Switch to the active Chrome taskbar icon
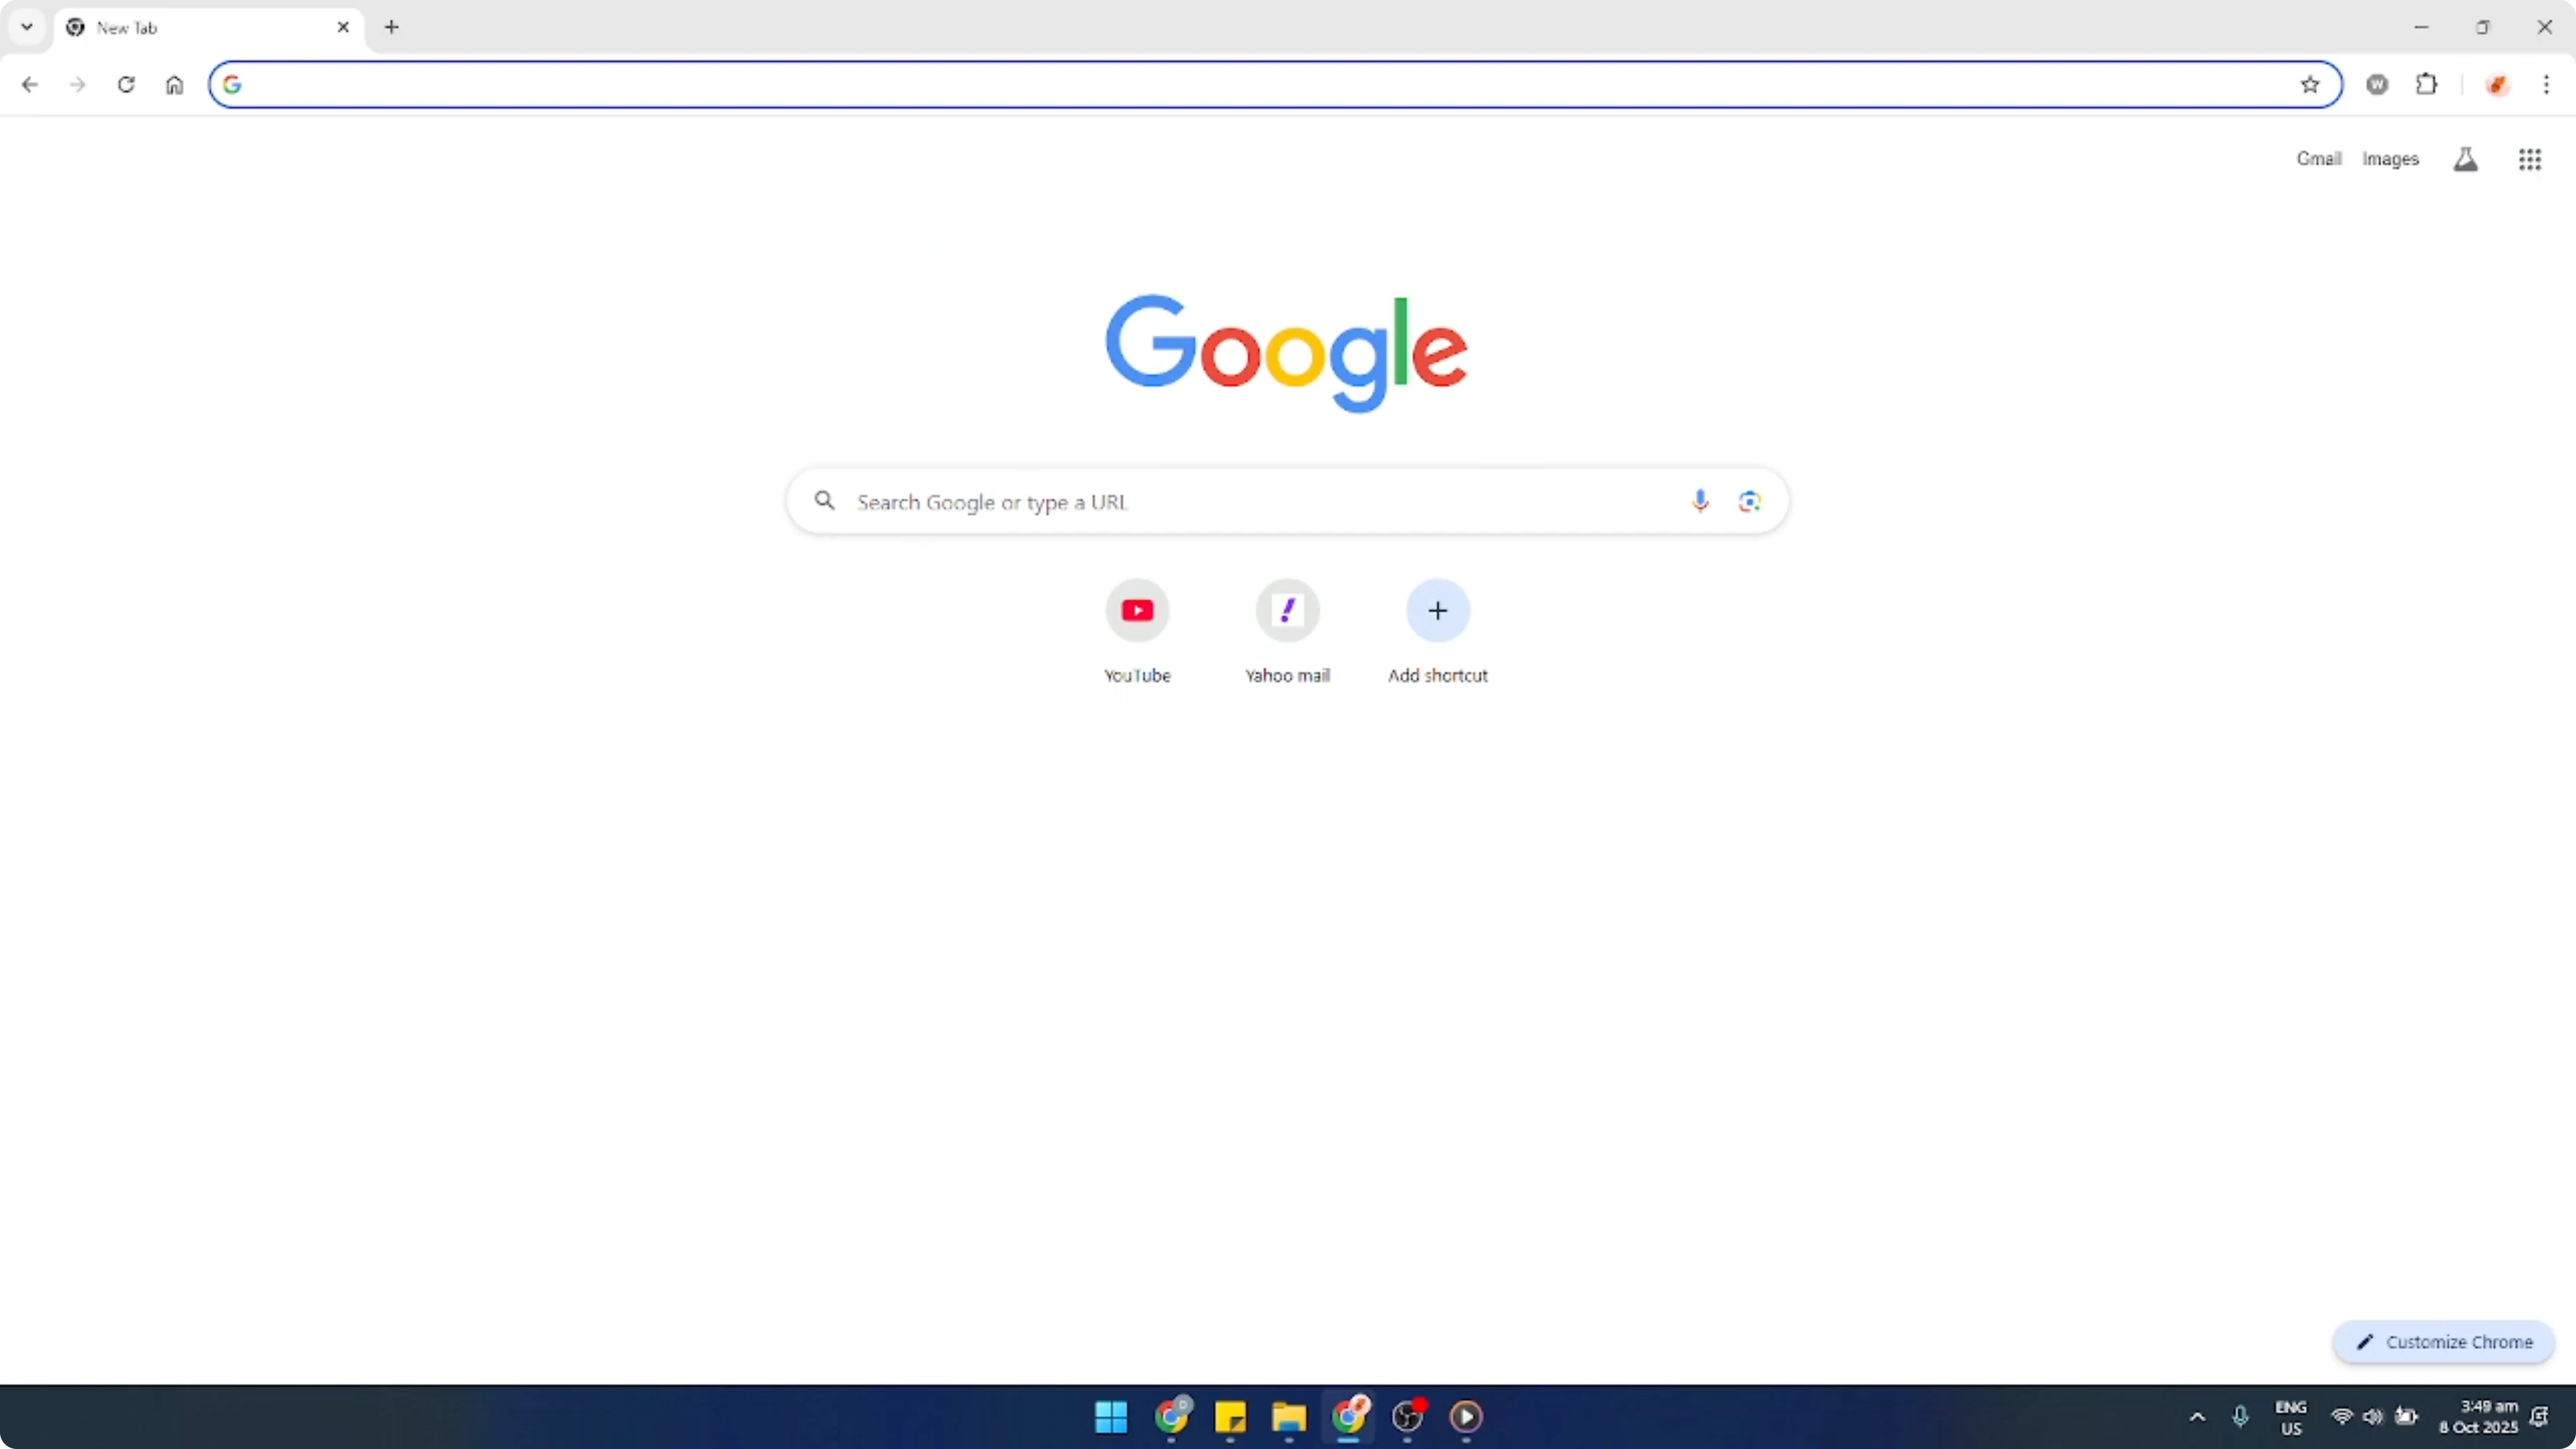2576x1449 pixels. (x=1348, y=1416)
